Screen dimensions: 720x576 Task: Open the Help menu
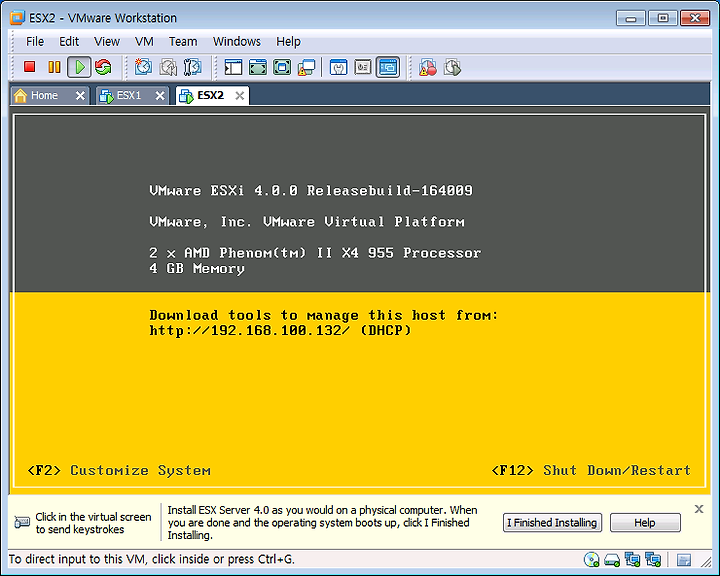pos(288,42)
